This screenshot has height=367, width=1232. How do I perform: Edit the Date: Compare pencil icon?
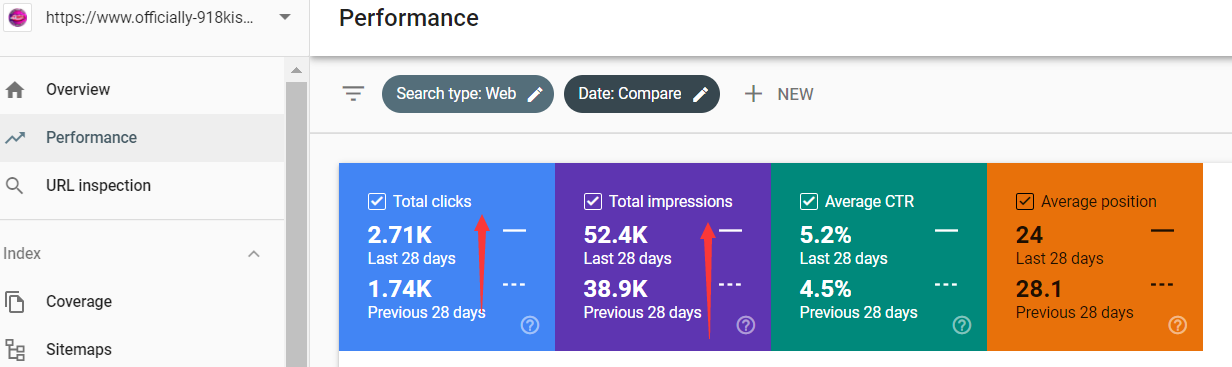pos(701,94)
